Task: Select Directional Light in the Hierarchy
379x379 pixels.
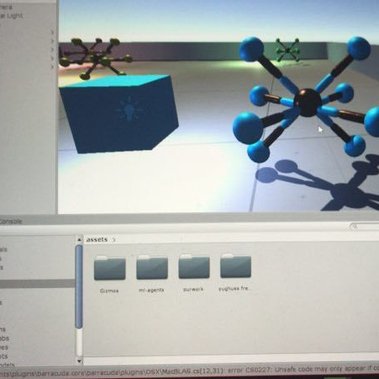Action: point(11,16)
